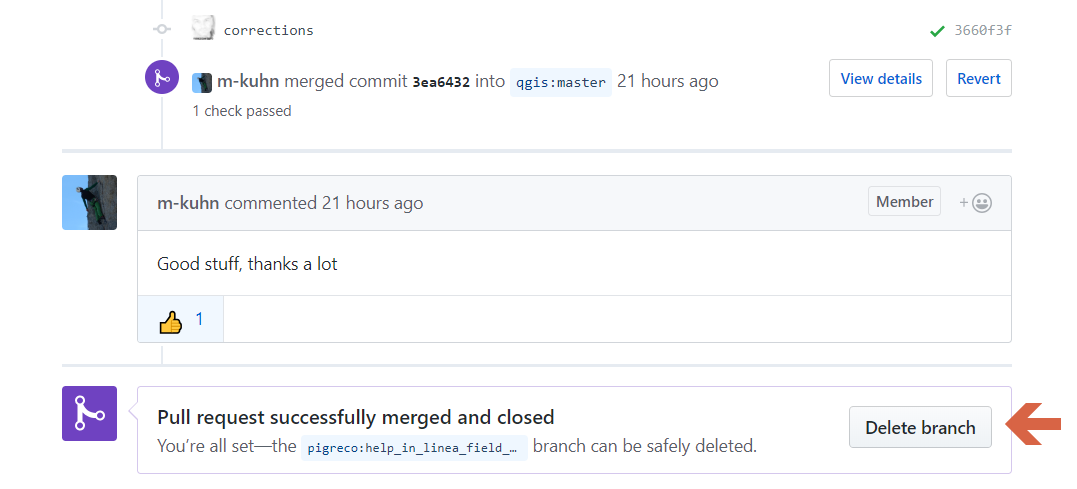Open commit hash 3660f3f
This screenshot has height=489, width=1077.
pos(983,30)
